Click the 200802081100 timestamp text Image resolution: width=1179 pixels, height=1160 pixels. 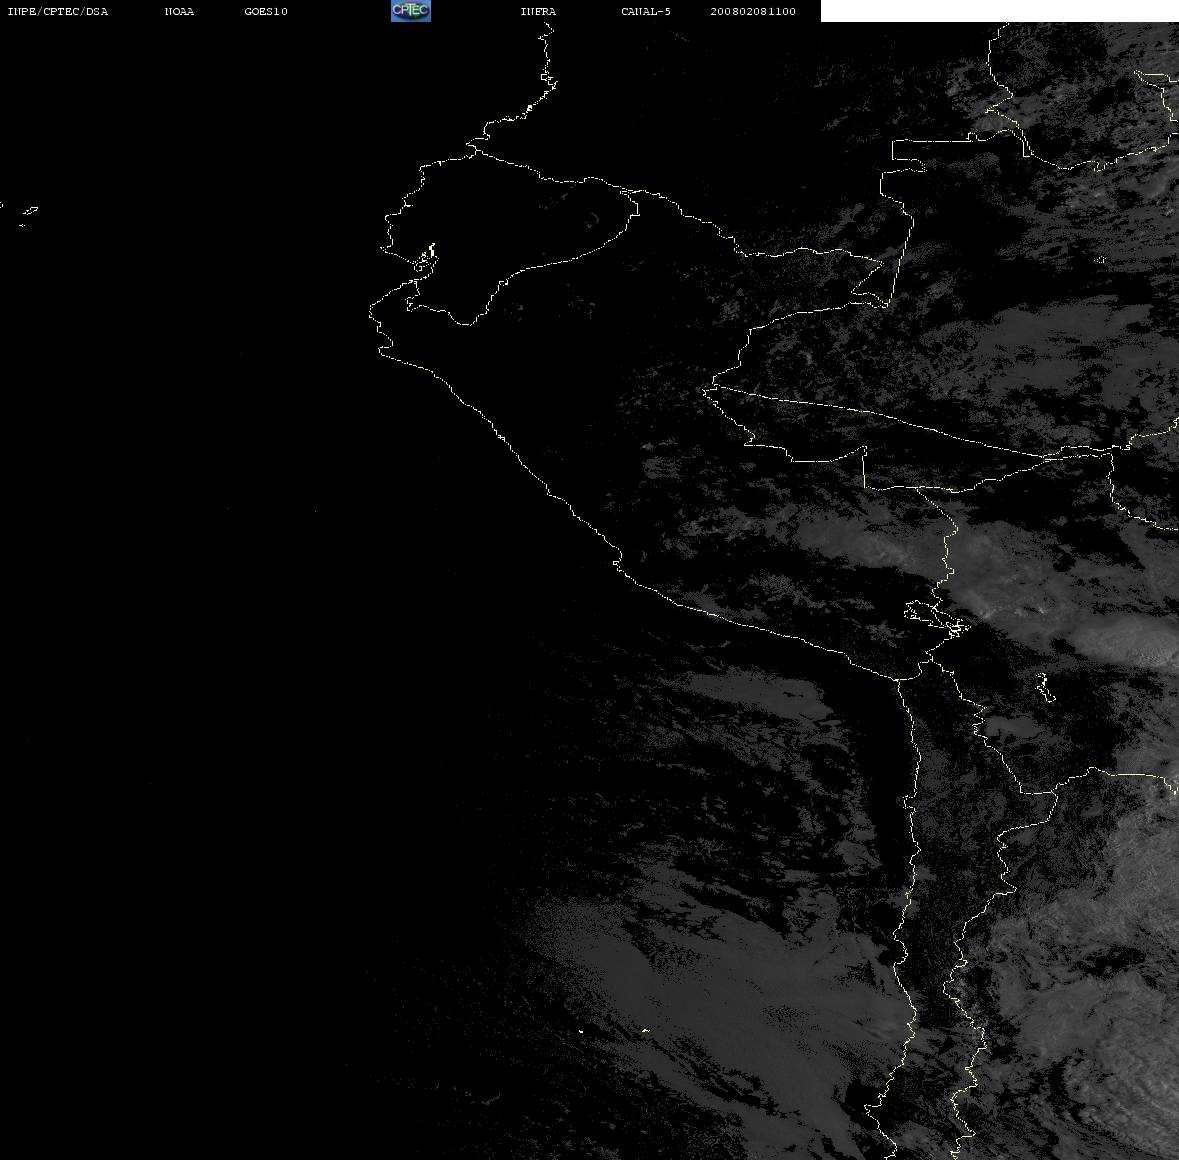click(753, 11)
